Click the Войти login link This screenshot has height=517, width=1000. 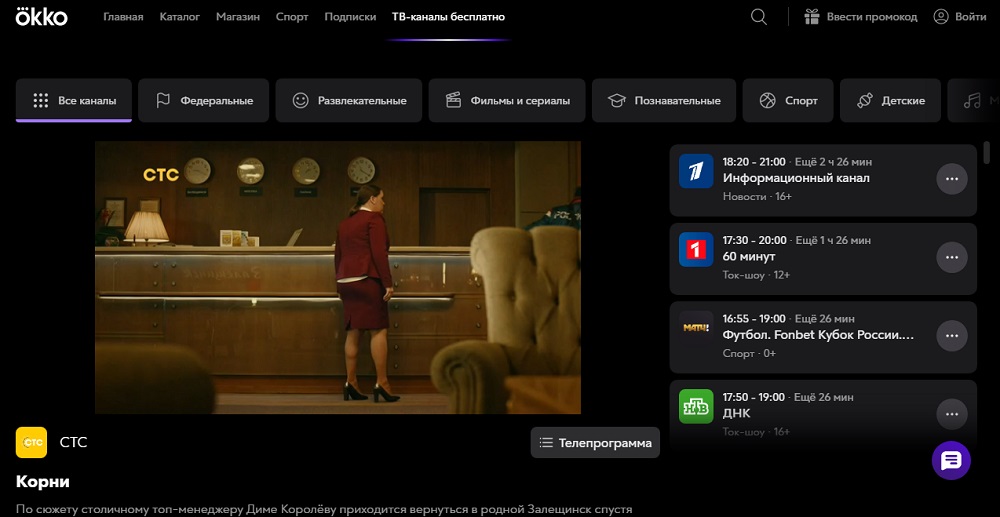click(x=959, y=17)
